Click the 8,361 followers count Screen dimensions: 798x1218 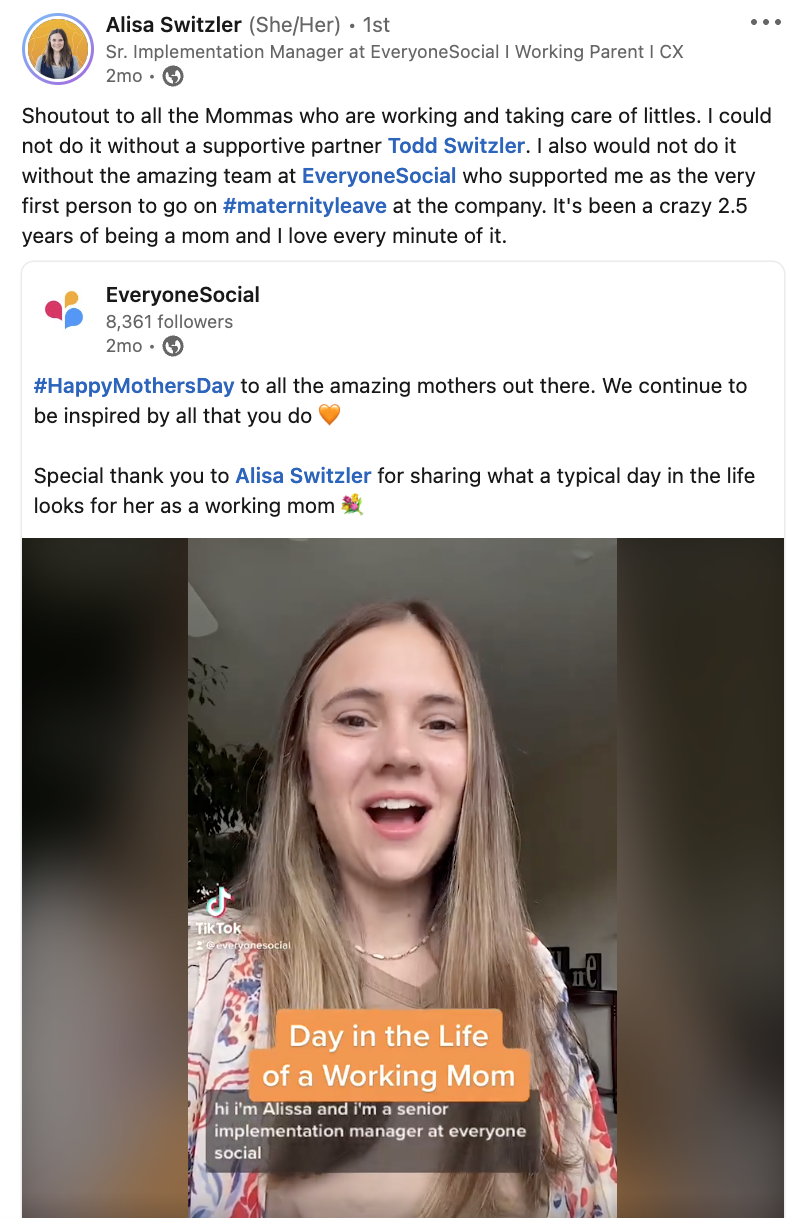(170, 322)
